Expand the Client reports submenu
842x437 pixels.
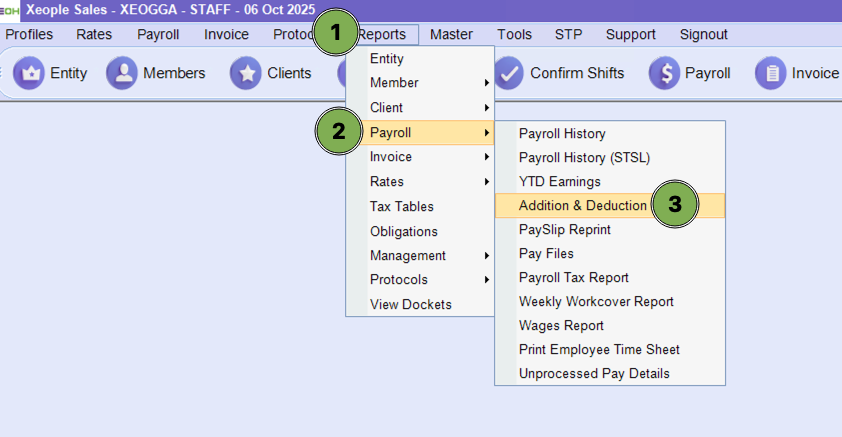(x=420, y=108)
